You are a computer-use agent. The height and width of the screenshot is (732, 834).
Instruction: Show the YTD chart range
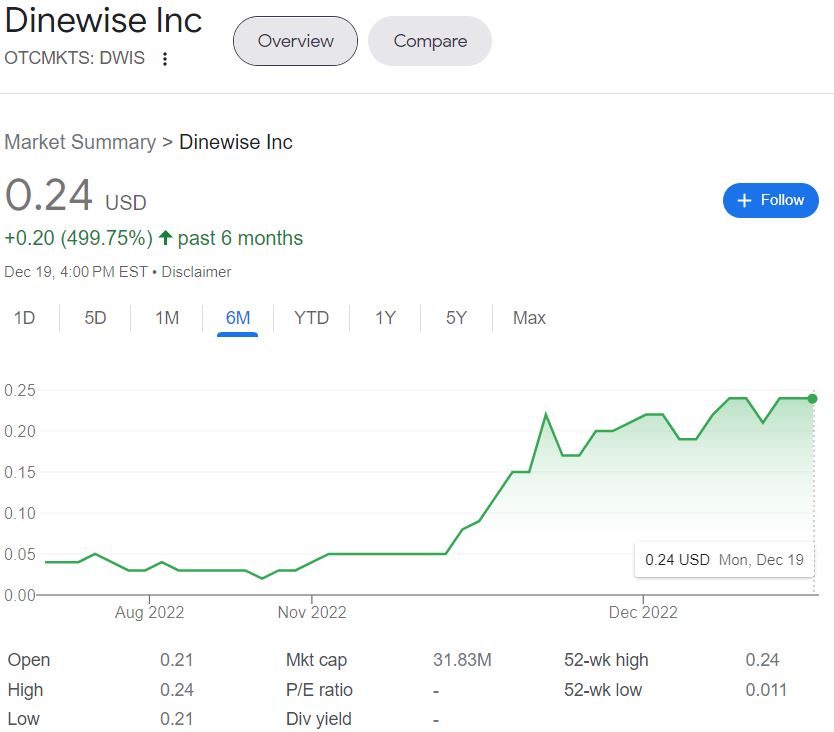(x=311, y=318)
